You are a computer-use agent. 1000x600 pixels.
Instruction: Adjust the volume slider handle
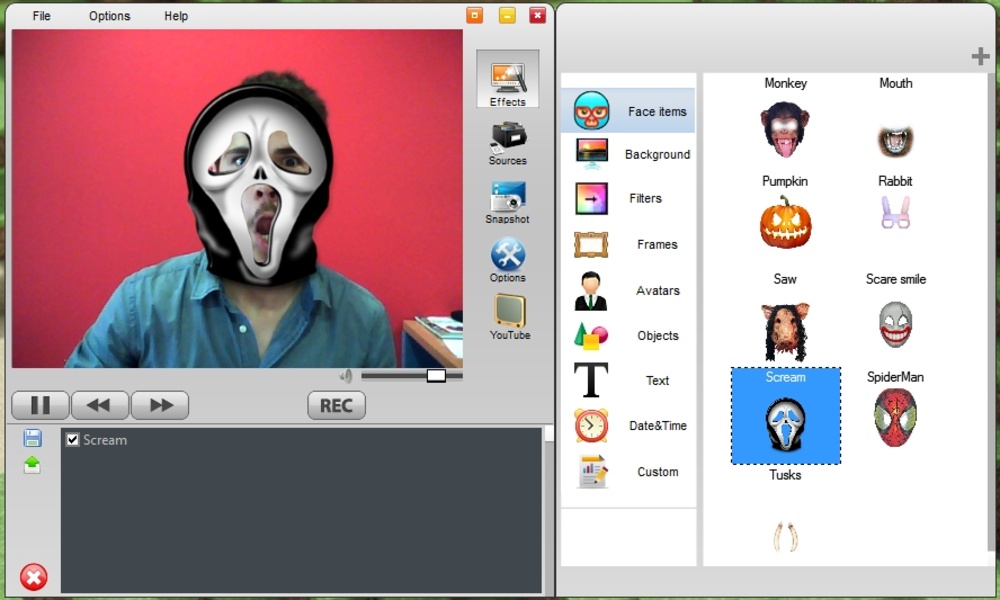[436, 376]
